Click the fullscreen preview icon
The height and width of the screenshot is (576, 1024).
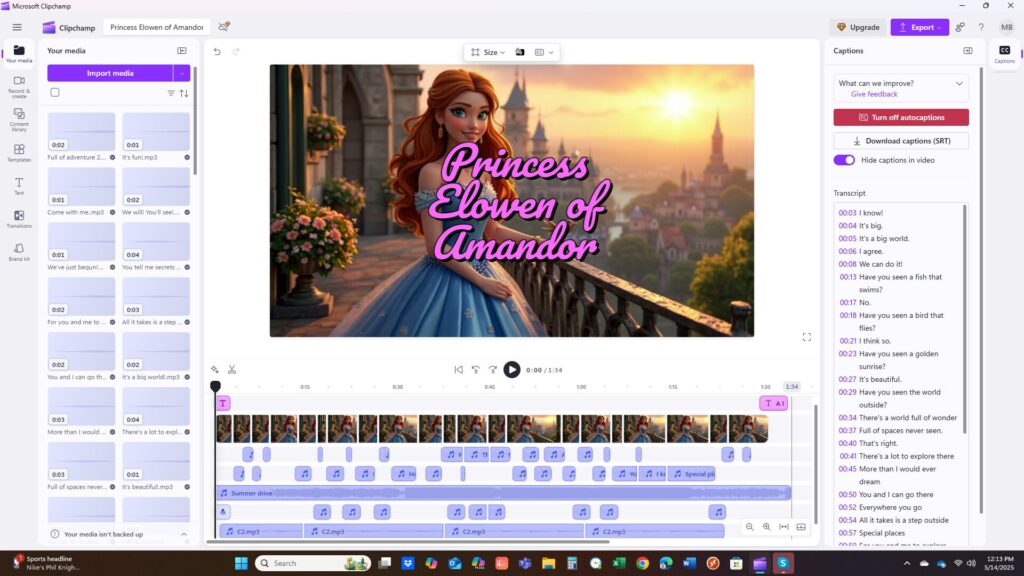pos(807,337)
